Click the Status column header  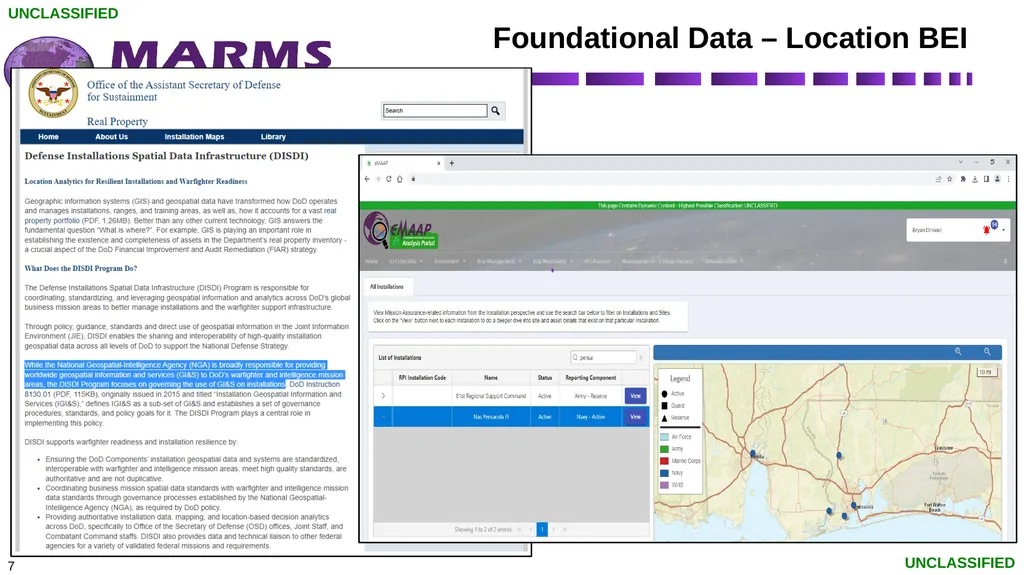tap(545, 378)
